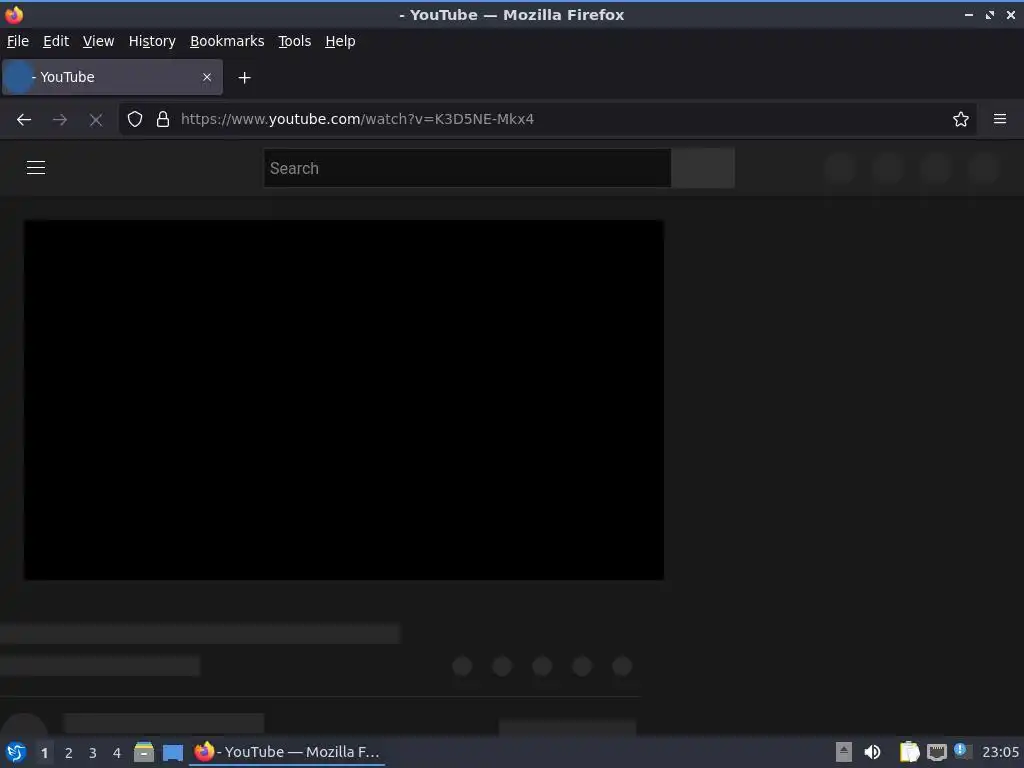Screen dimensions: 1024x768
Task: Open the Help menu
Action: [340, 41]
